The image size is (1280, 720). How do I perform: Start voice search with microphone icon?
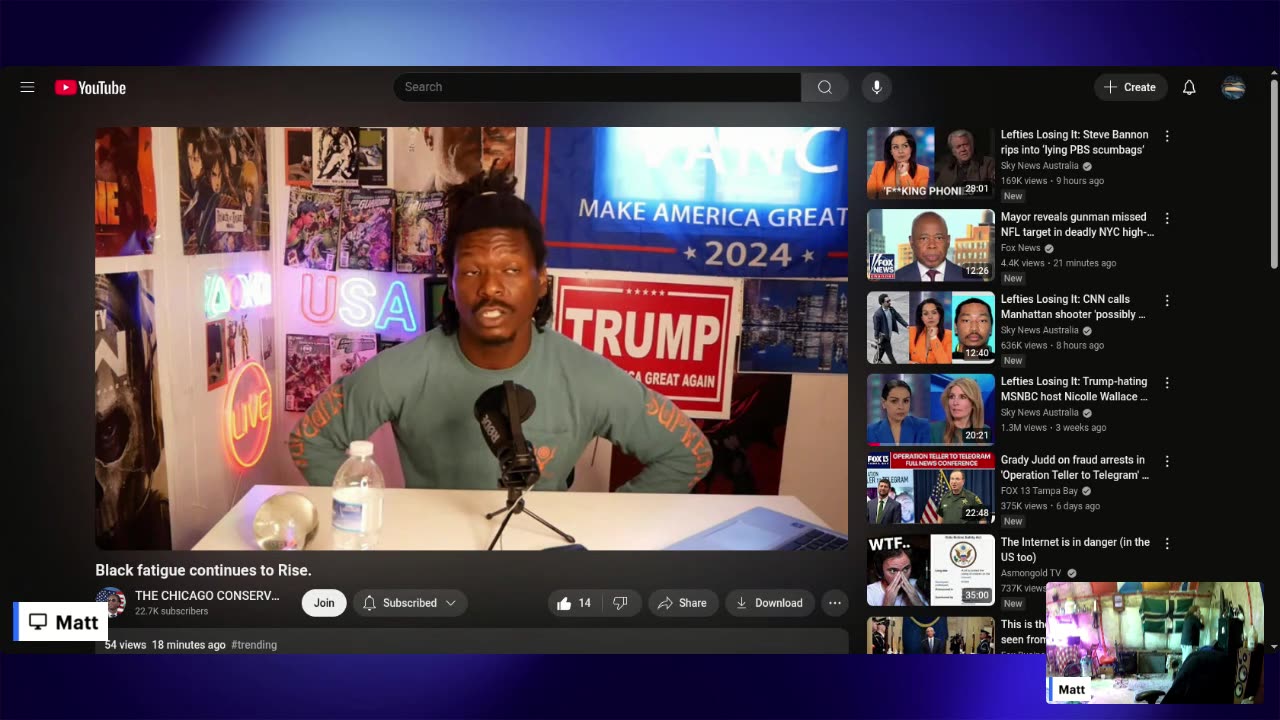[876, 87]
